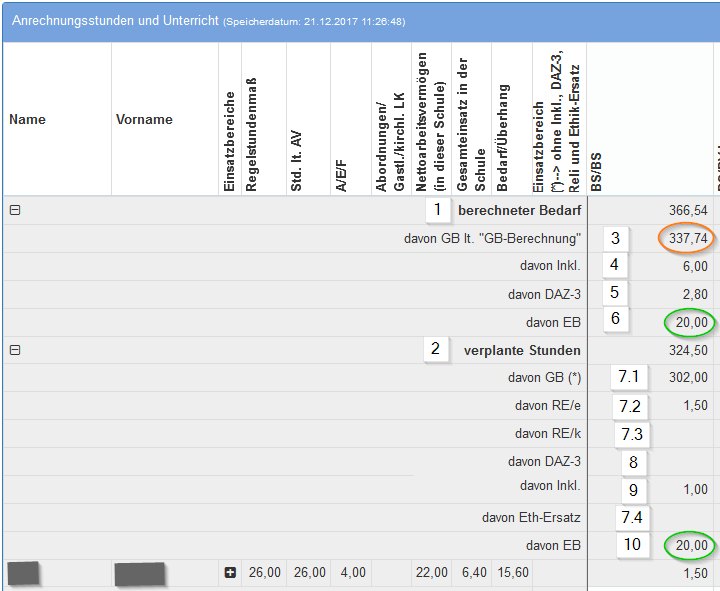The width and height of the screenshot is (720, 591).
Task: Click the 20,00 value for calculated davon EB
Action: (x=687, y=322)
